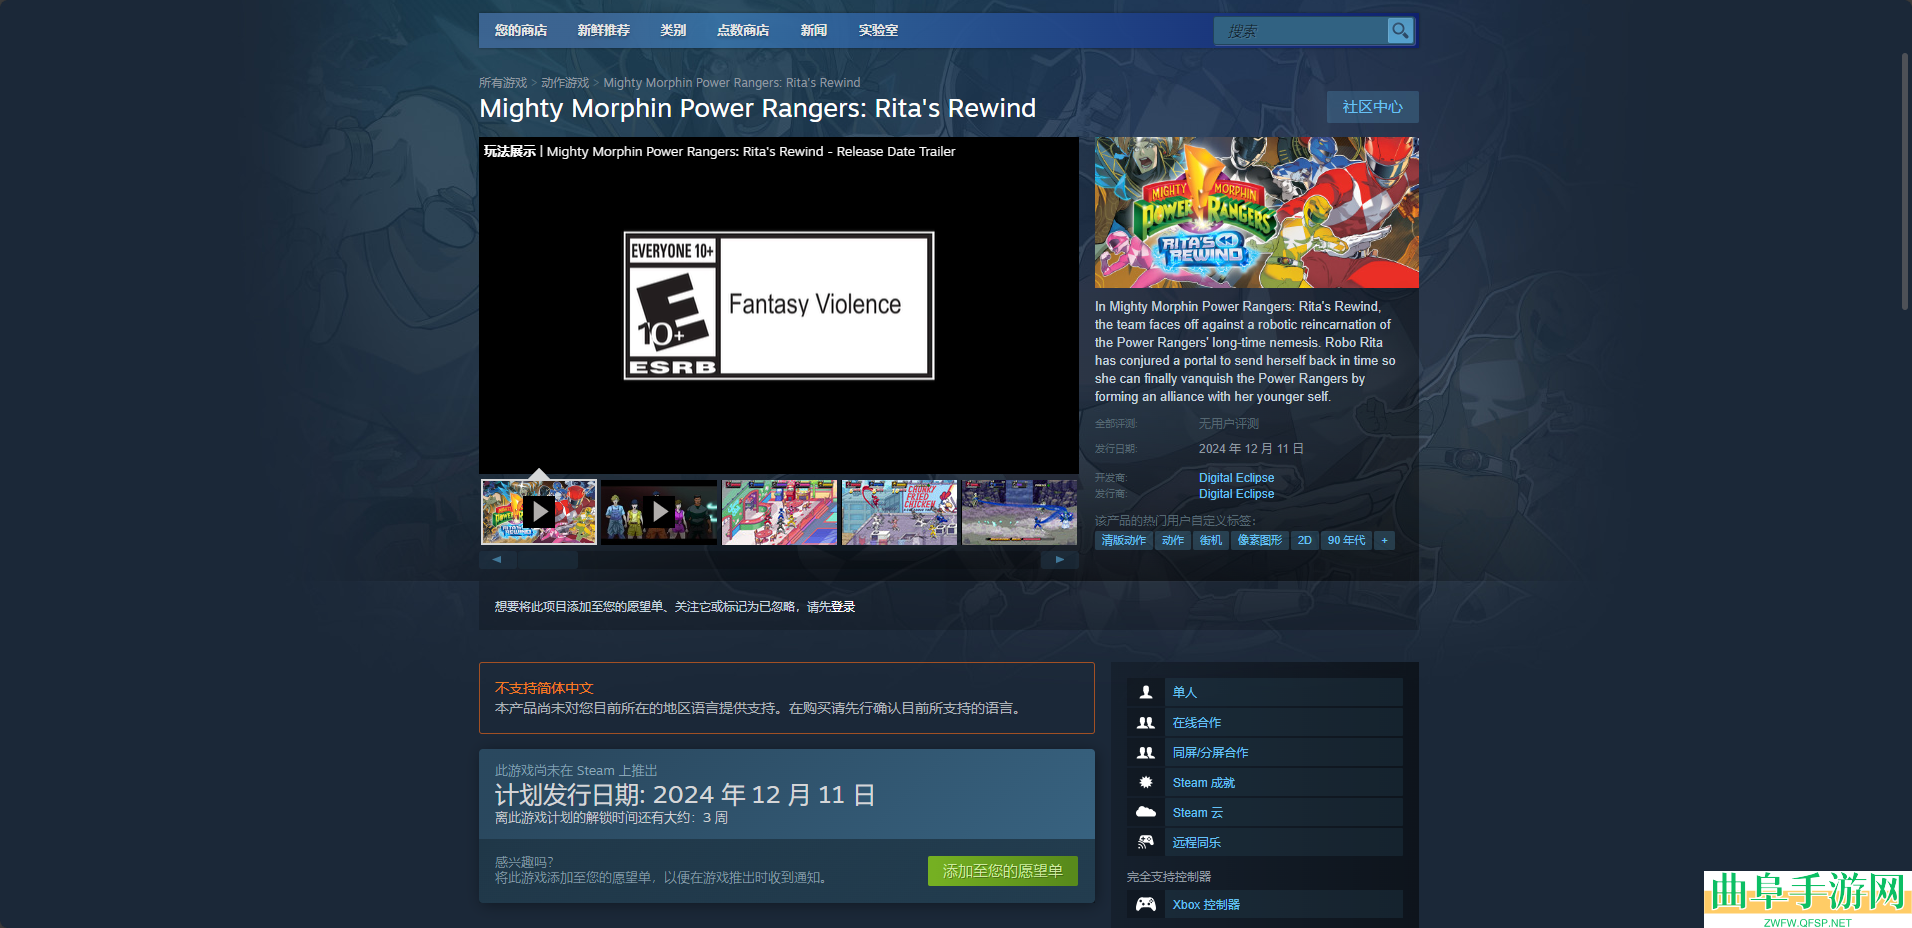View the third screenshot thumbnail
Screen dimensions: 1912x928
pos(780,512)
